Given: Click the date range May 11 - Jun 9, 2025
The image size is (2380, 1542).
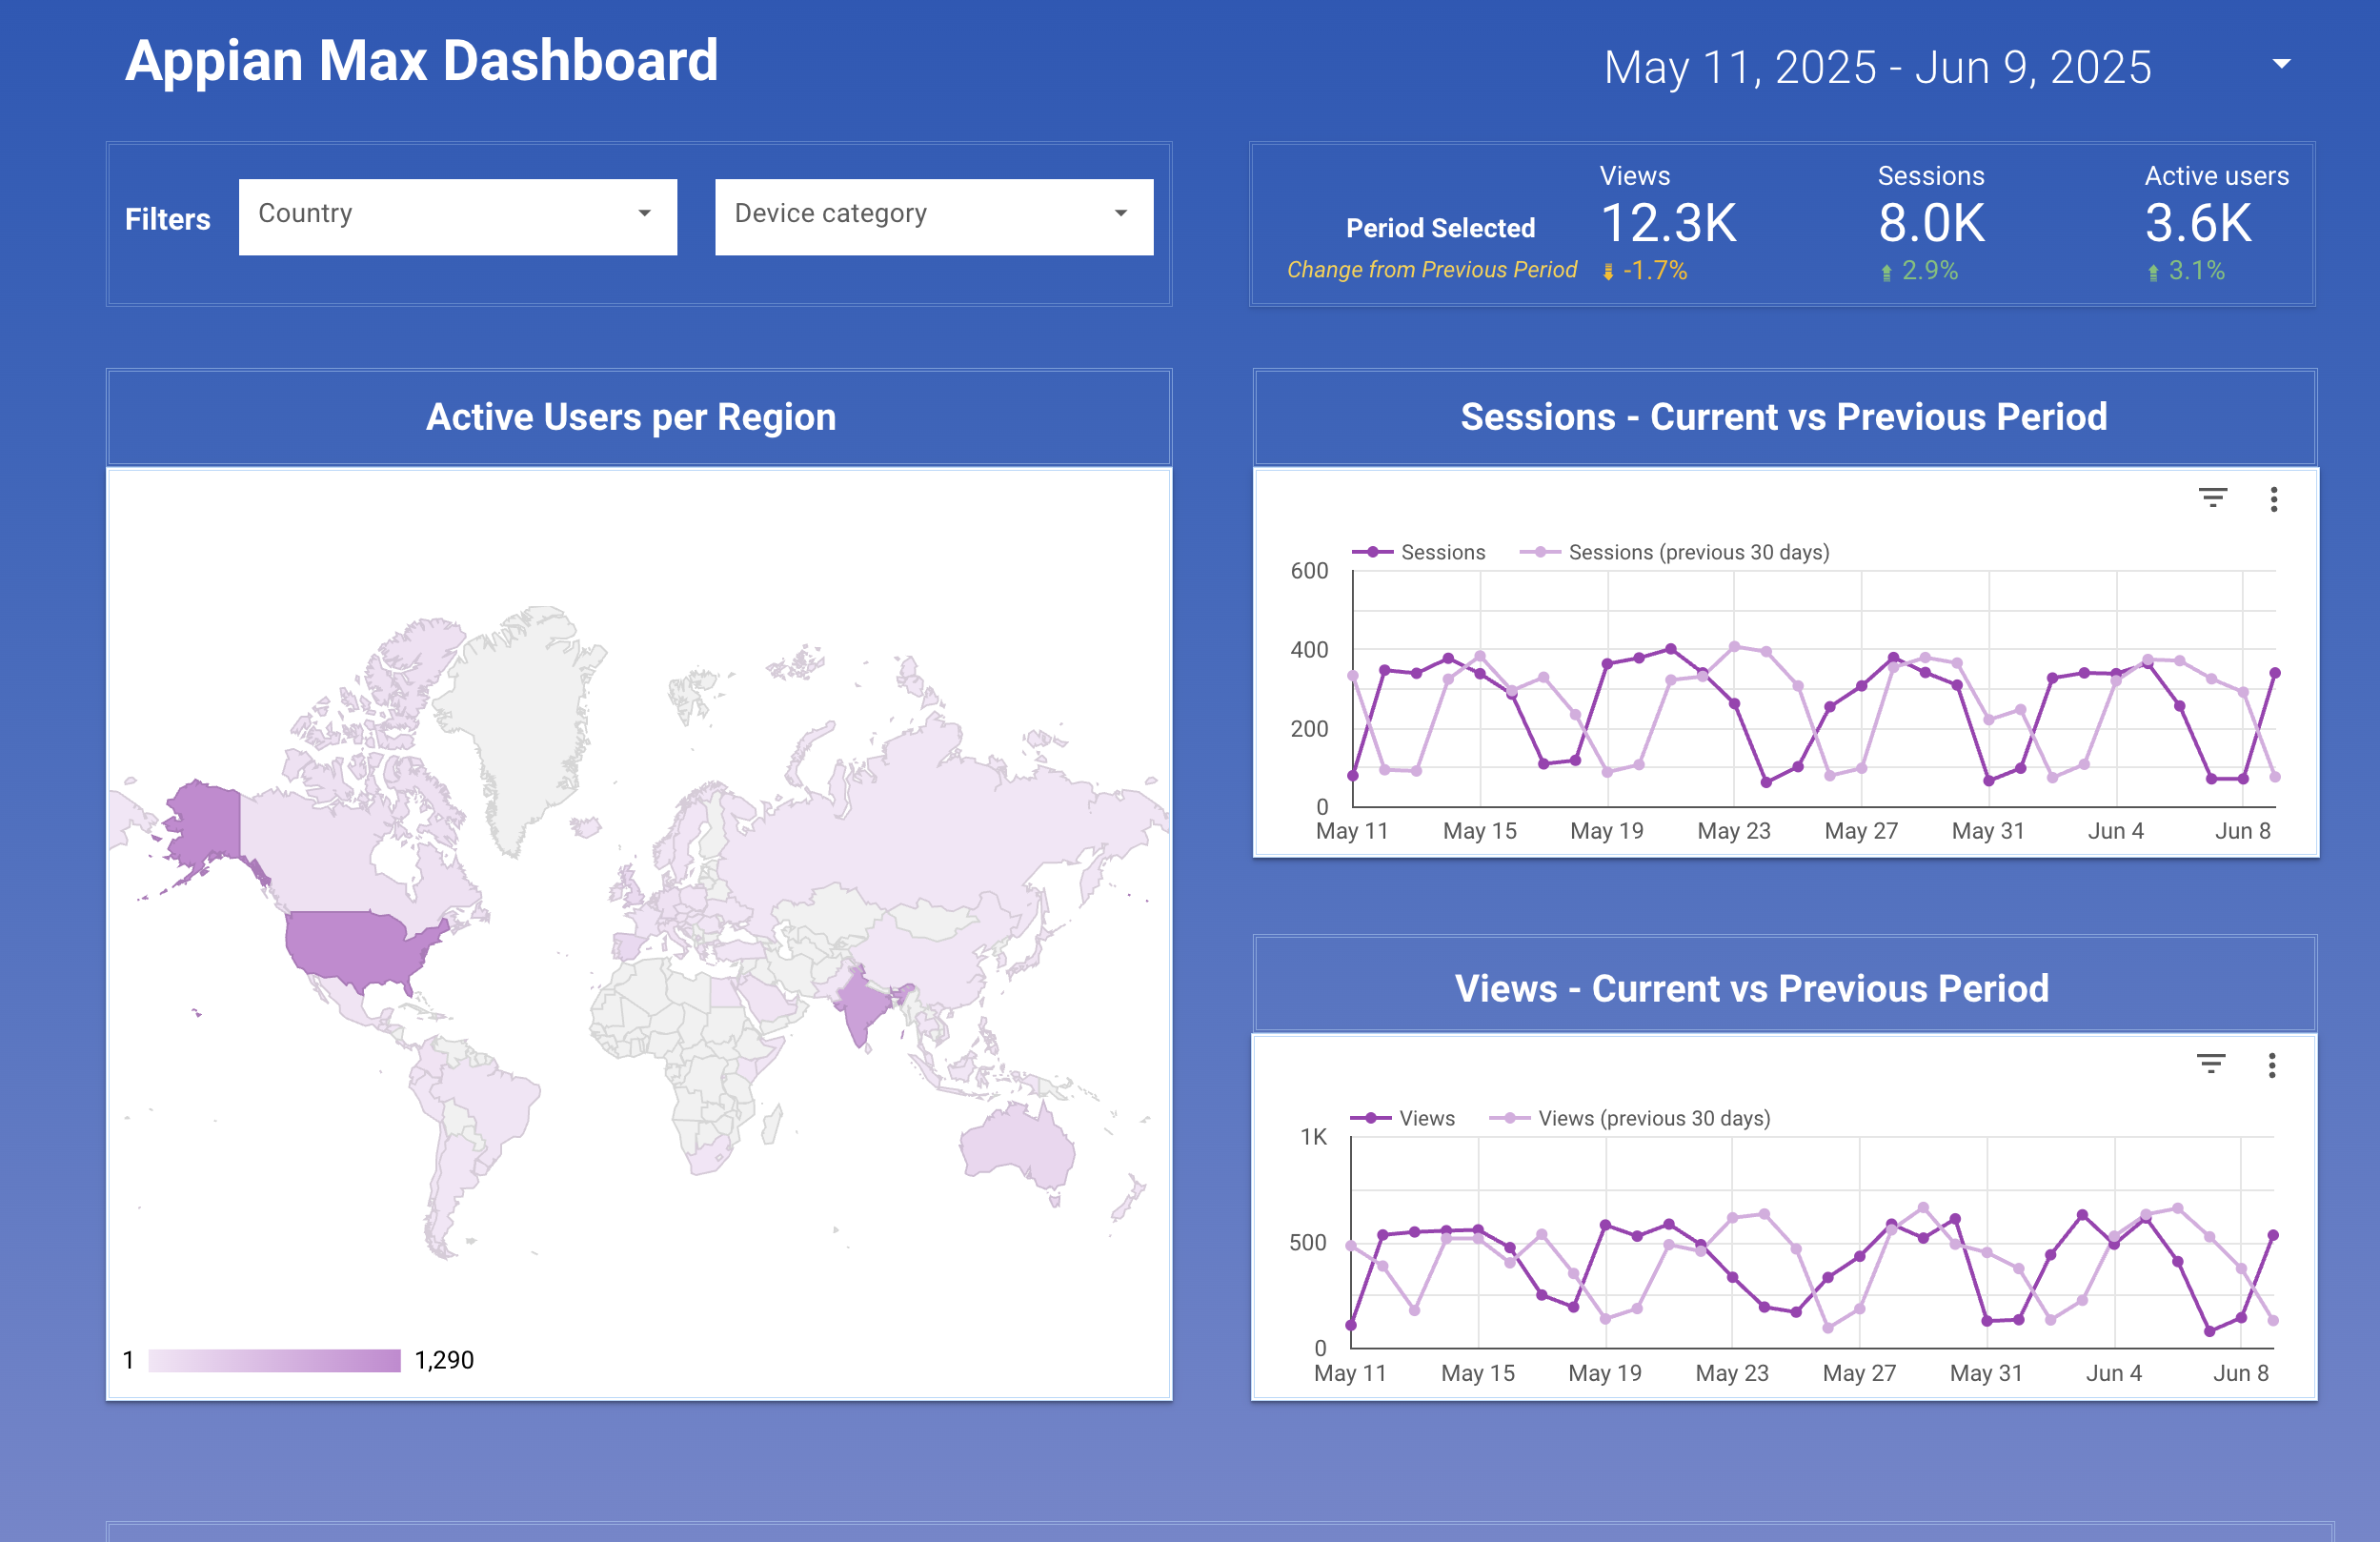Looking at the screenshot, I should [x=1877, y=67].
